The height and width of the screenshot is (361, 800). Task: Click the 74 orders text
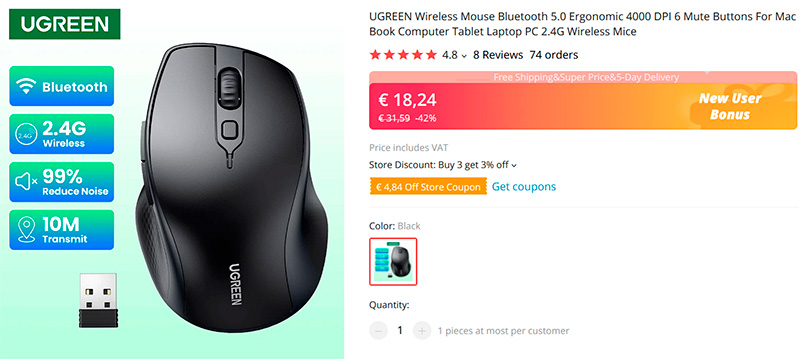pos(554,55)
